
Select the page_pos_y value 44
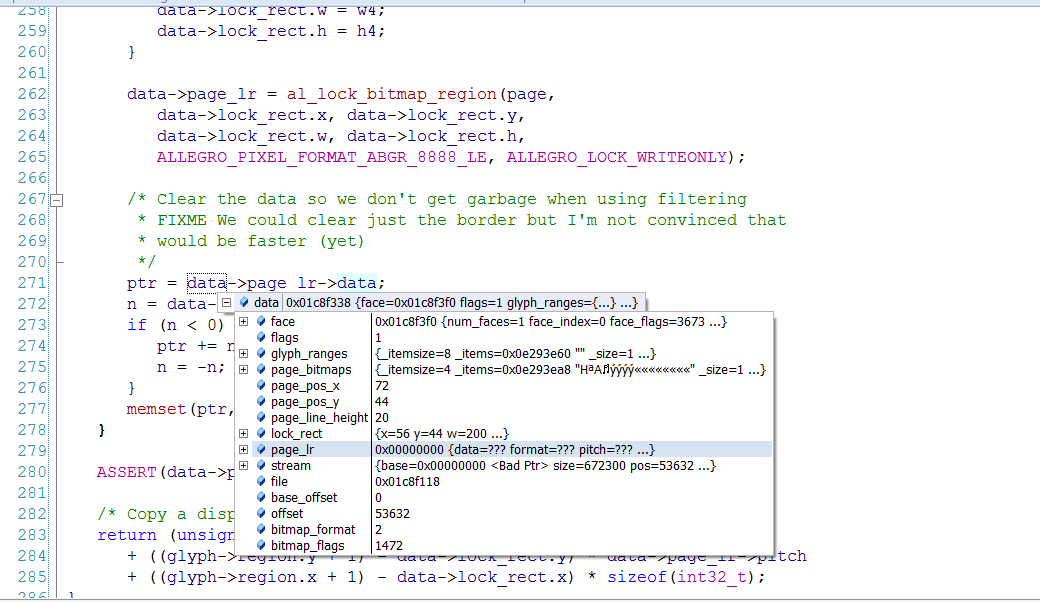point(382,402)
